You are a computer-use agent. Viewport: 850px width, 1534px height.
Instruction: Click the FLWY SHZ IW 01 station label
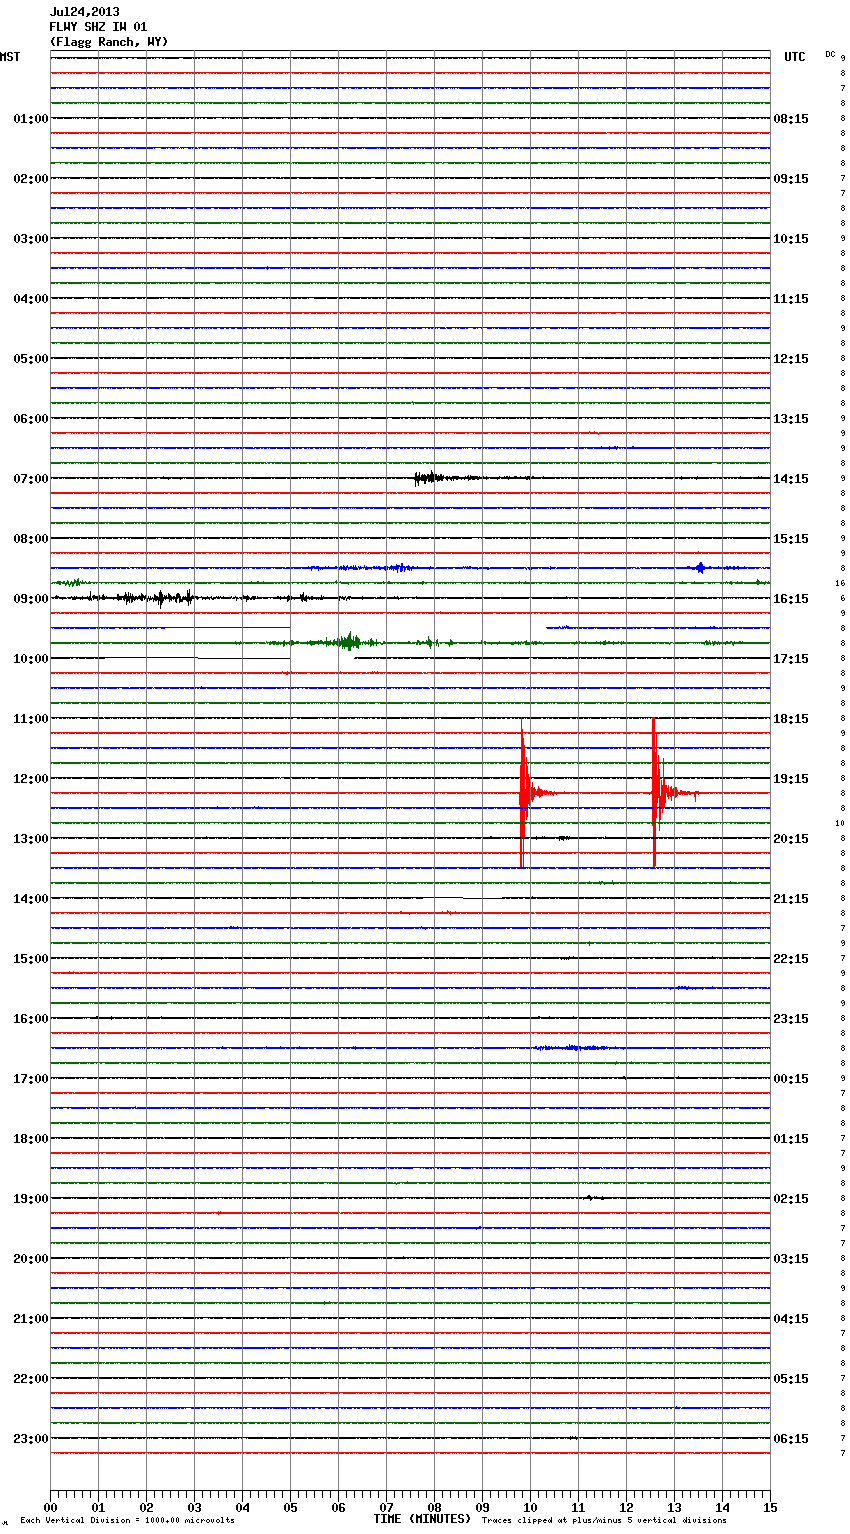(98, 27)
